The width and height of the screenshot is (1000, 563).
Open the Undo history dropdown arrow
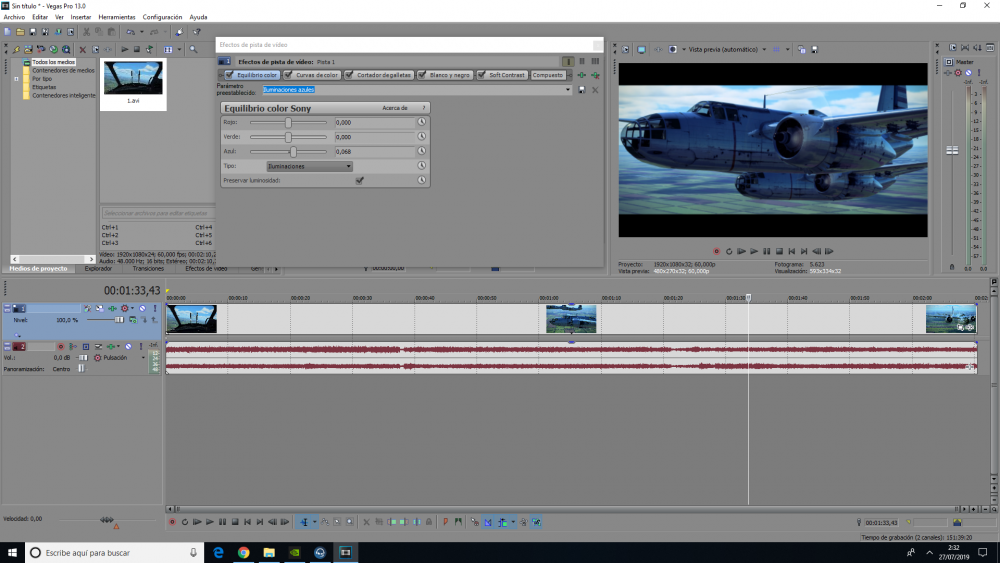coord(142,32)
